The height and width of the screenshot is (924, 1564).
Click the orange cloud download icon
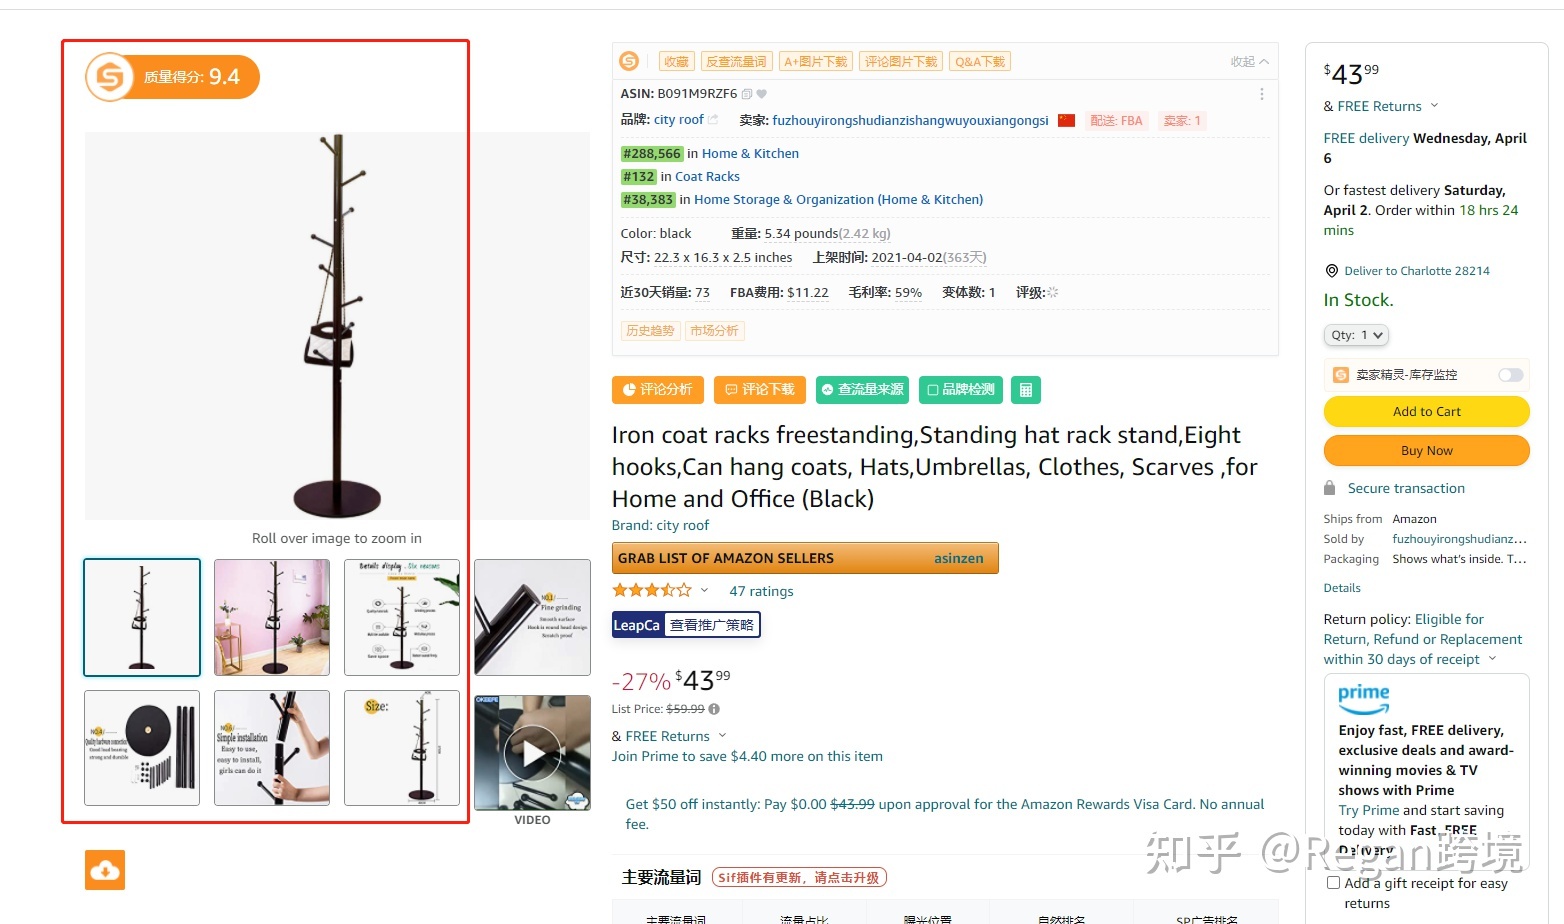tap(105, 870)
